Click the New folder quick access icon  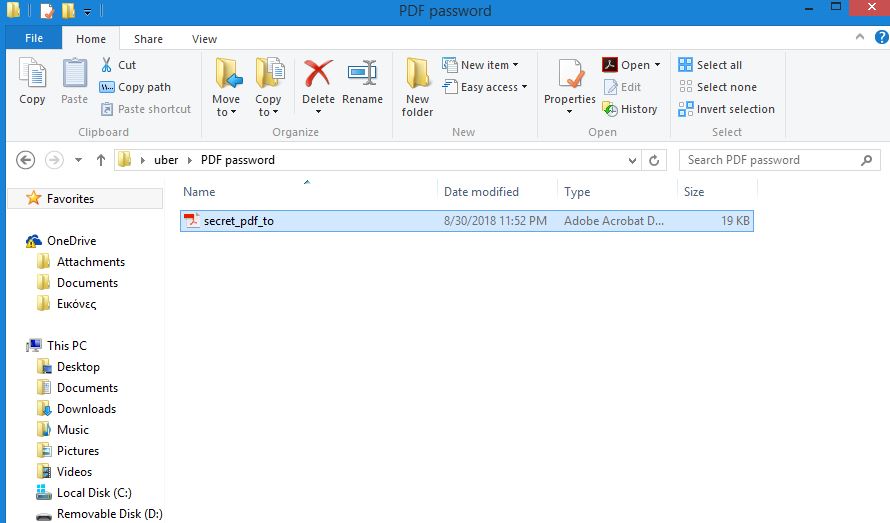68,10
